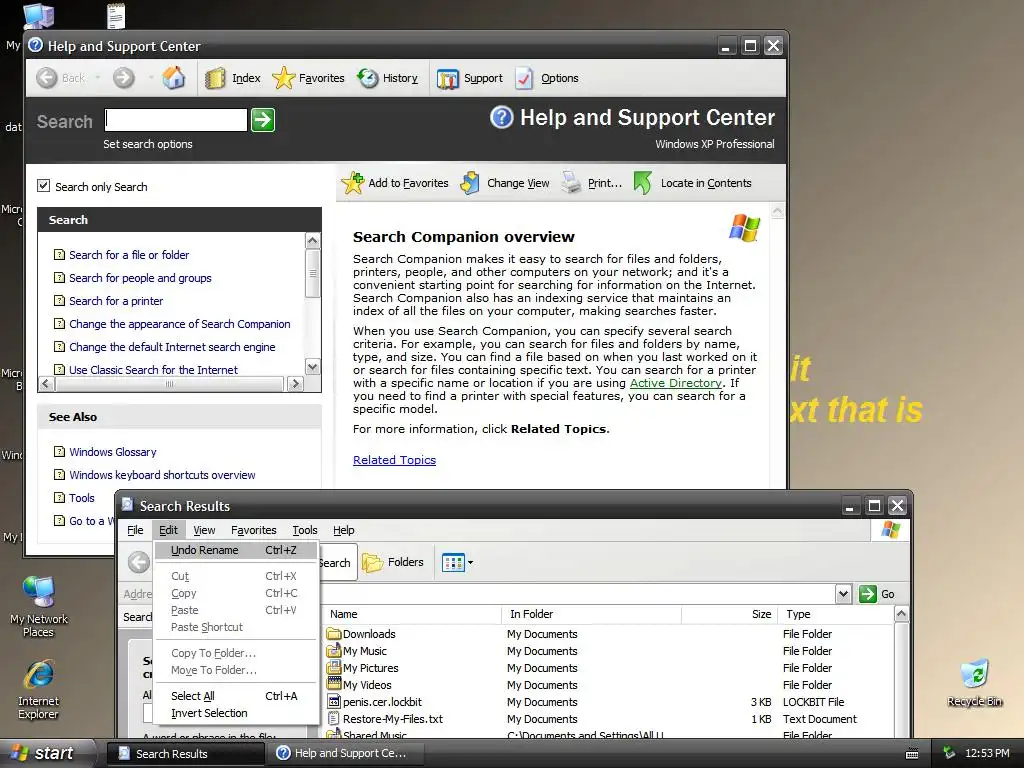Screen dimensions: 1024x768
Task: Click the Windows Start button
Action: (x=44, y=754)
